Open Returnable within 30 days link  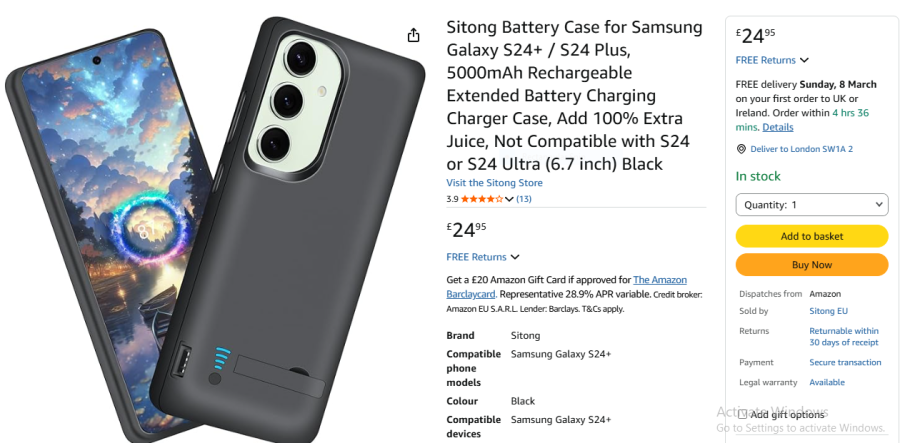(x=843, y=336)
